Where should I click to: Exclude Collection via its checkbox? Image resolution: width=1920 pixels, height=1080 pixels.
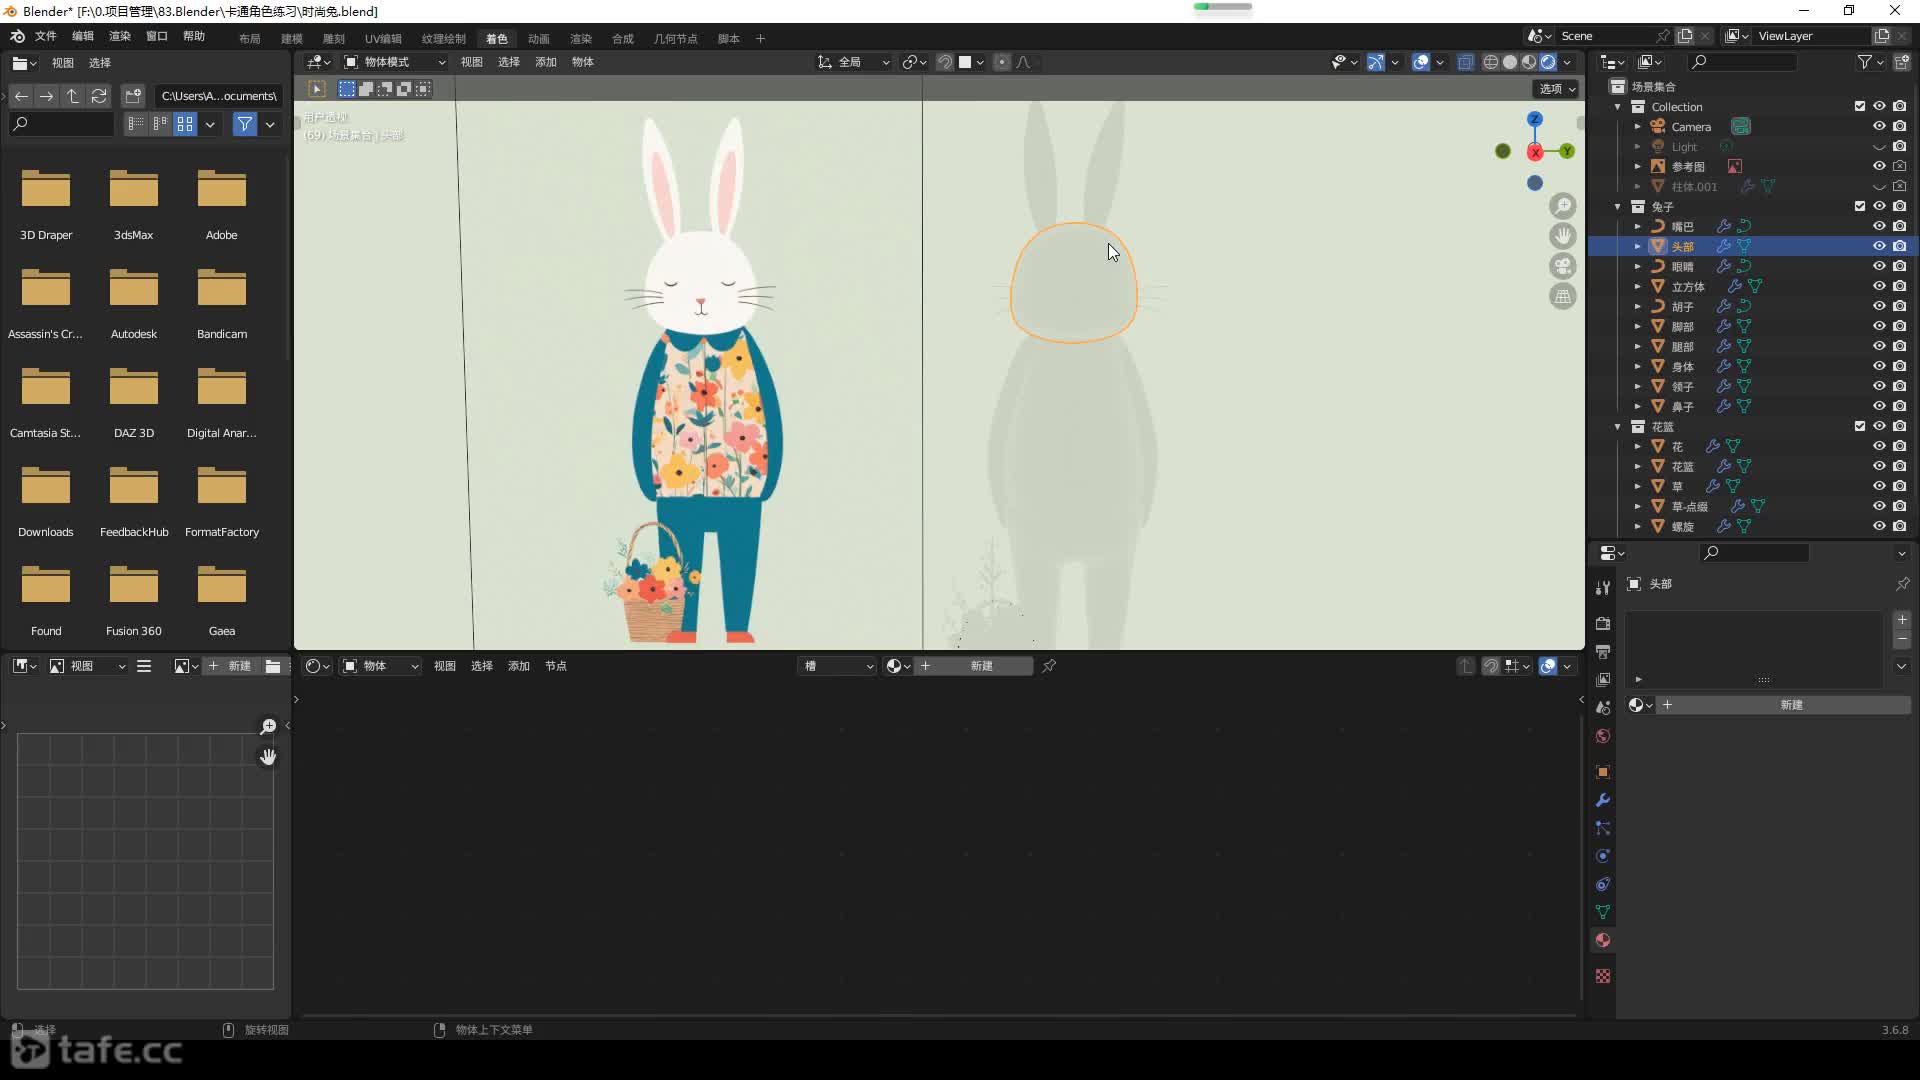tap(1860, 106)
